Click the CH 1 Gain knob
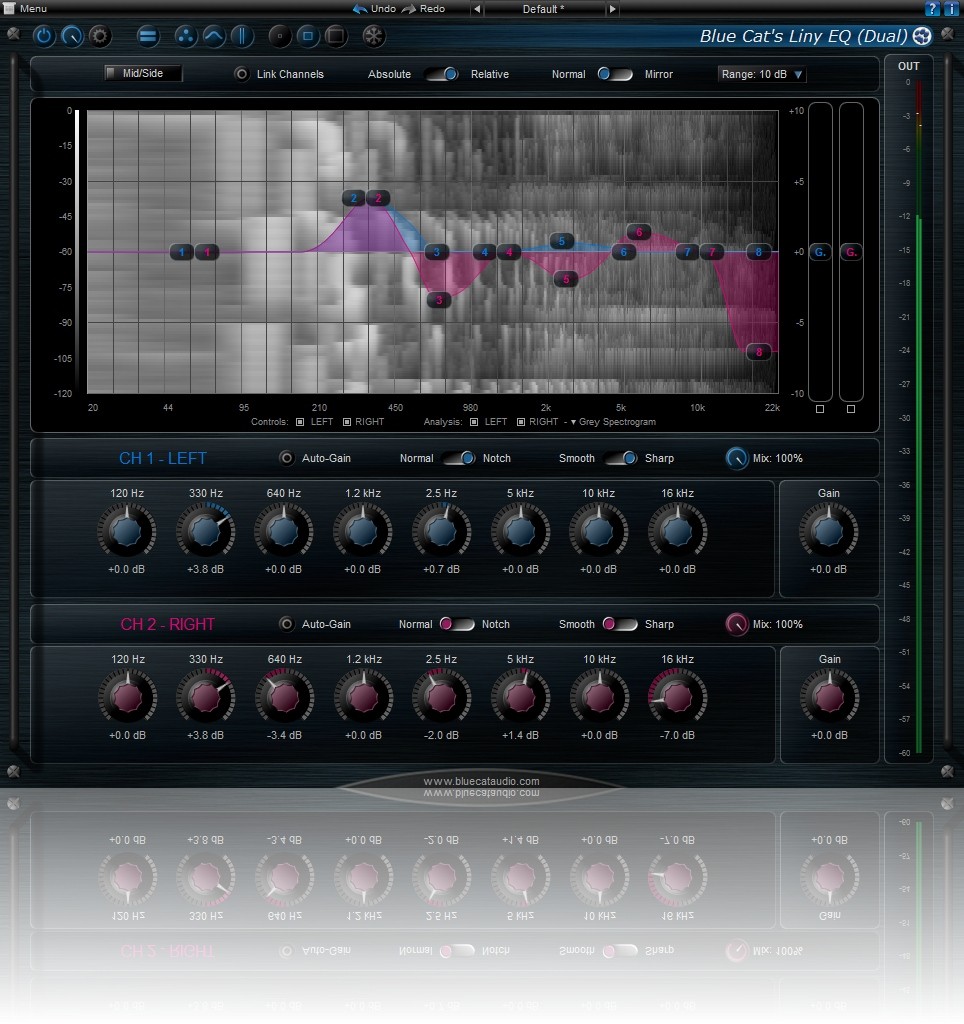 (x=829, y=532)
